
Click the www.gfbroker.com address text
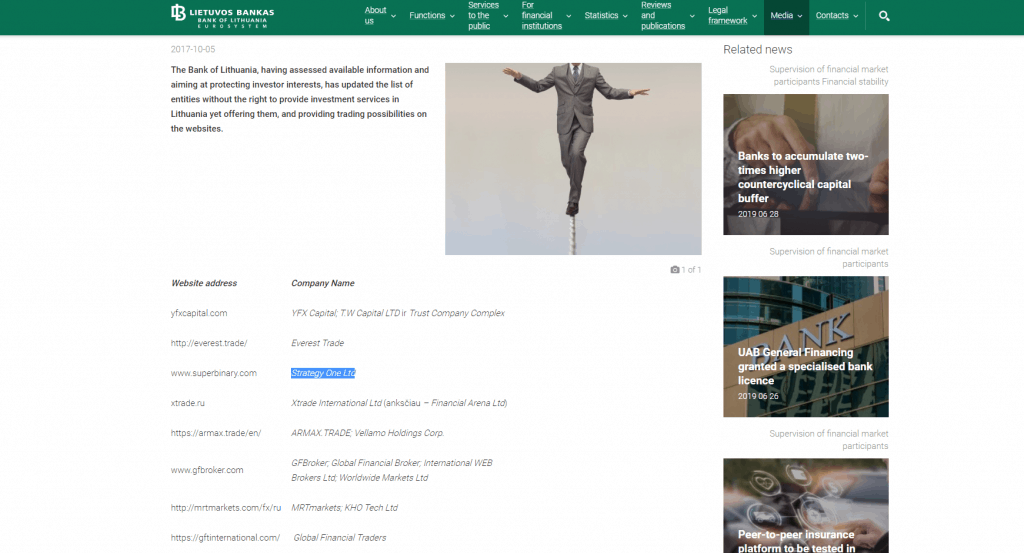pos(207,470)
